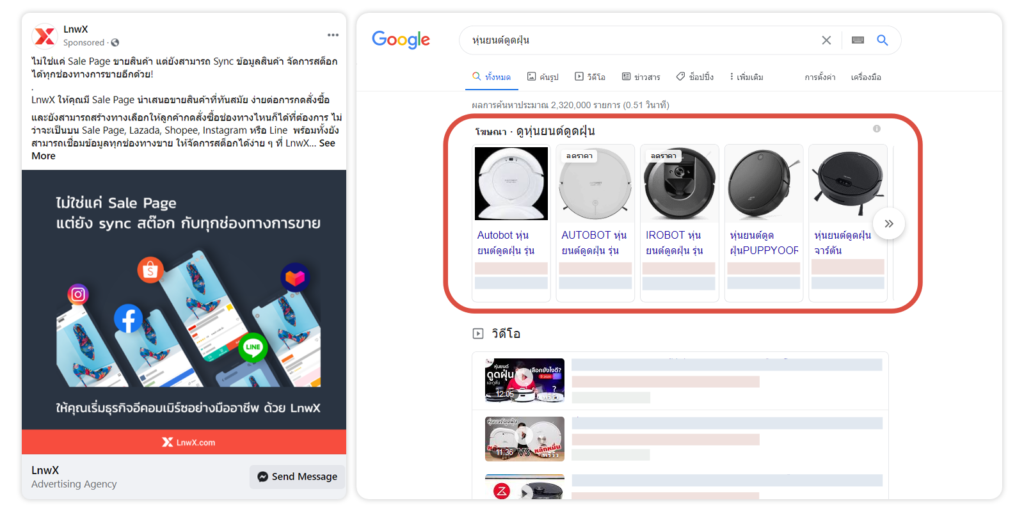Open the ข่าวสาร news tab
1024x512 pixels.
641,77
